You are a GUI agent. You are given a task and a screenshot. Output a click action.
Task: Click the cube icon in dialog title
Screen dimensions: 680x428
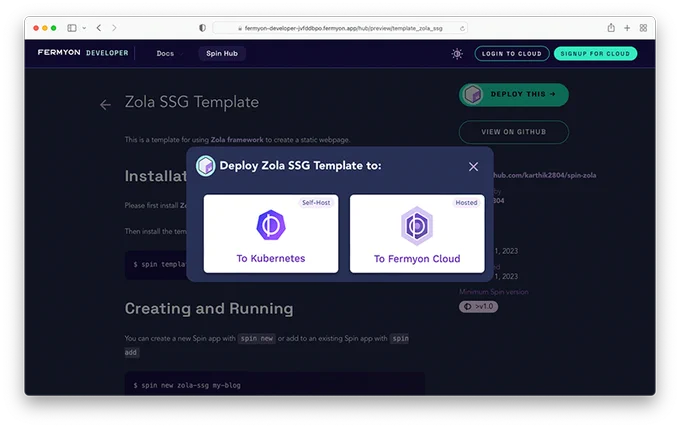(x=206, y=166)
